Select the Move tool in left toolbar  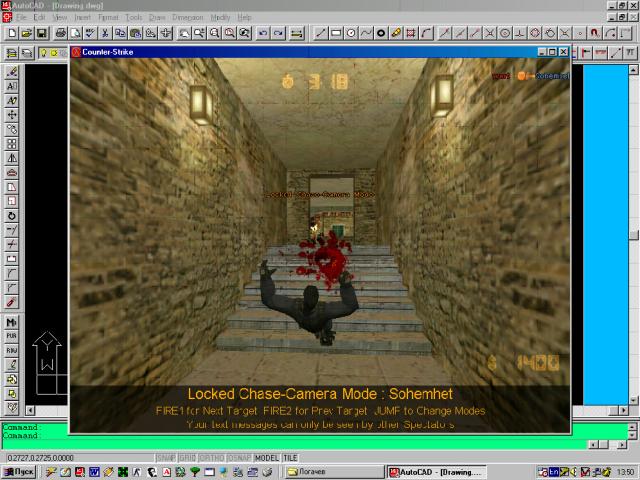(11, 115)
